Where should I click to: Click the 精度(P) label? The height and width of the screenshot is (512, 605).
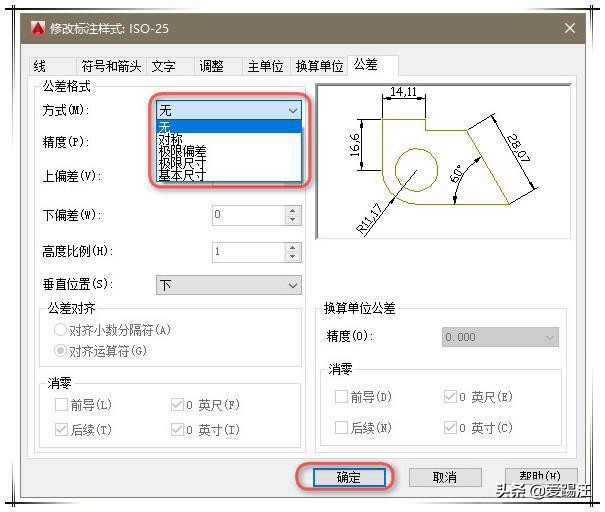click(x=66, y=142)
